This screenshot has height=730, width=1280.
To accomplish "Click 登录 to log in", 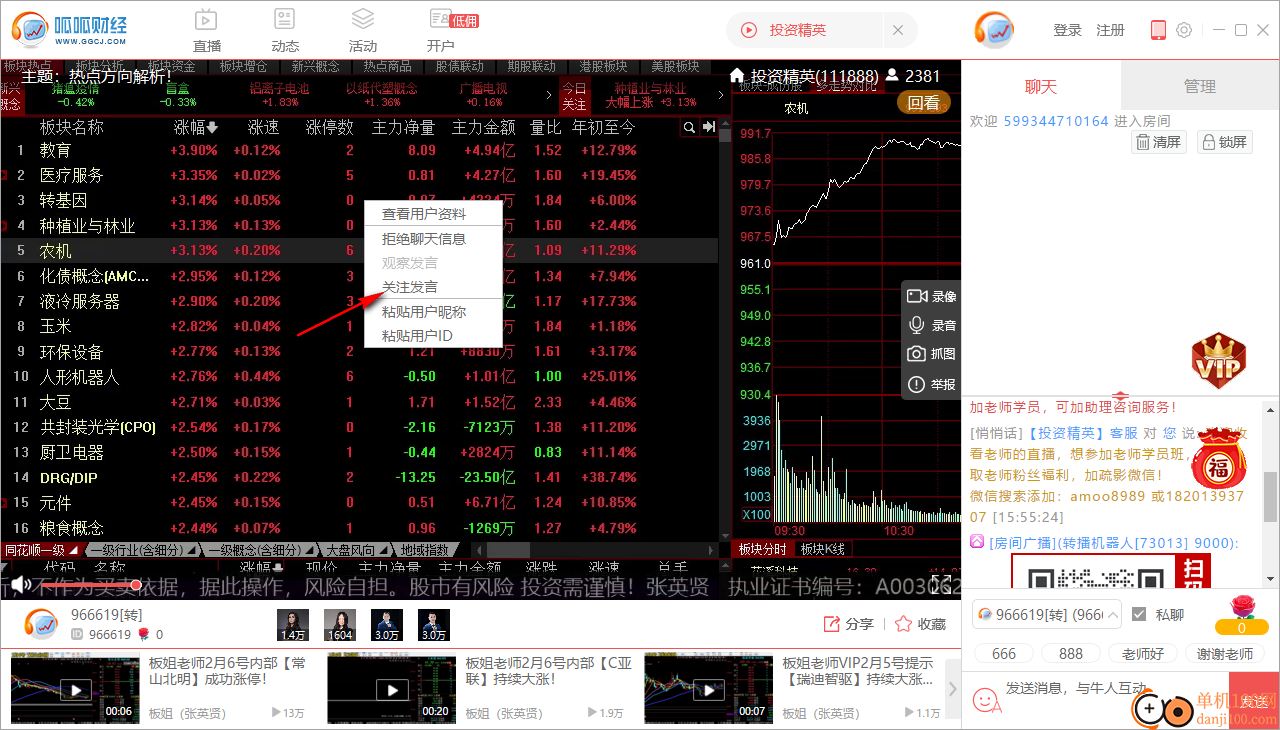I will pyautogui.click(x=1067, y=30).
